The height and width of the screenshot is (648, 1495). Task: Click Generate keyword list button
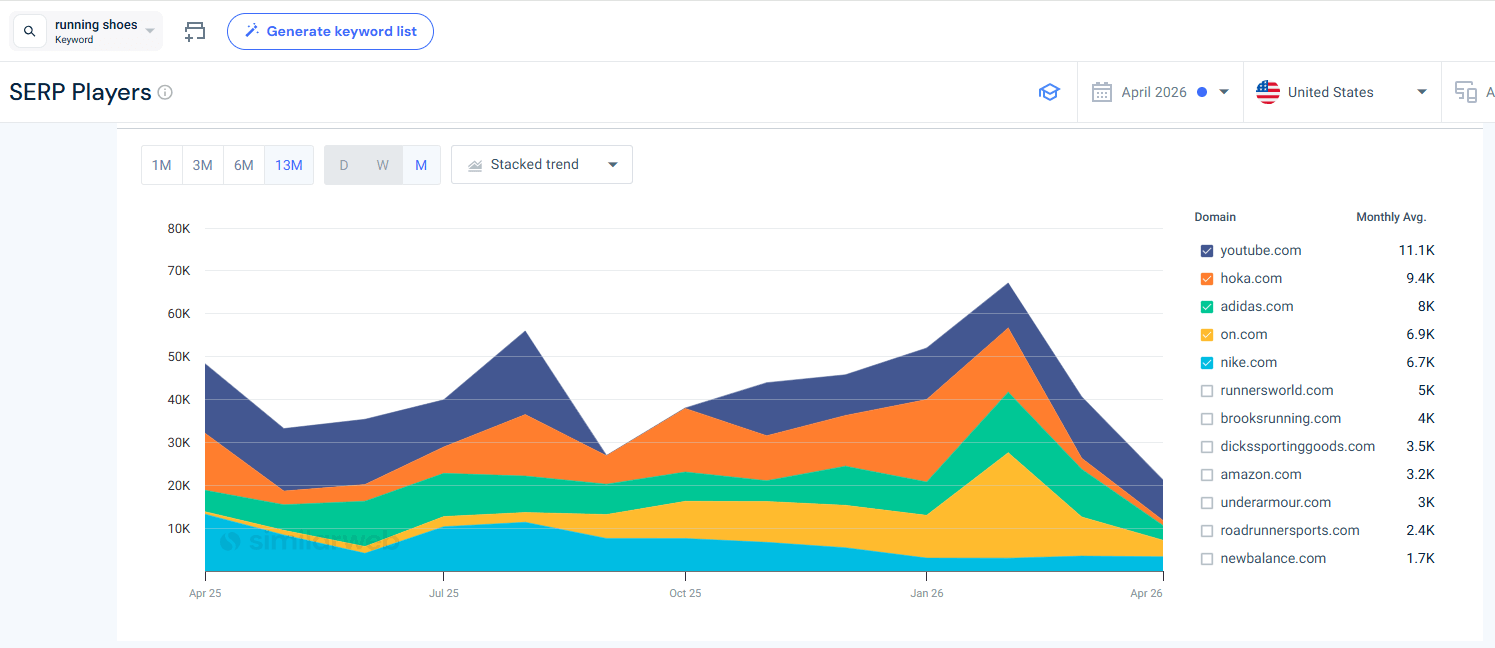point(330,31)
